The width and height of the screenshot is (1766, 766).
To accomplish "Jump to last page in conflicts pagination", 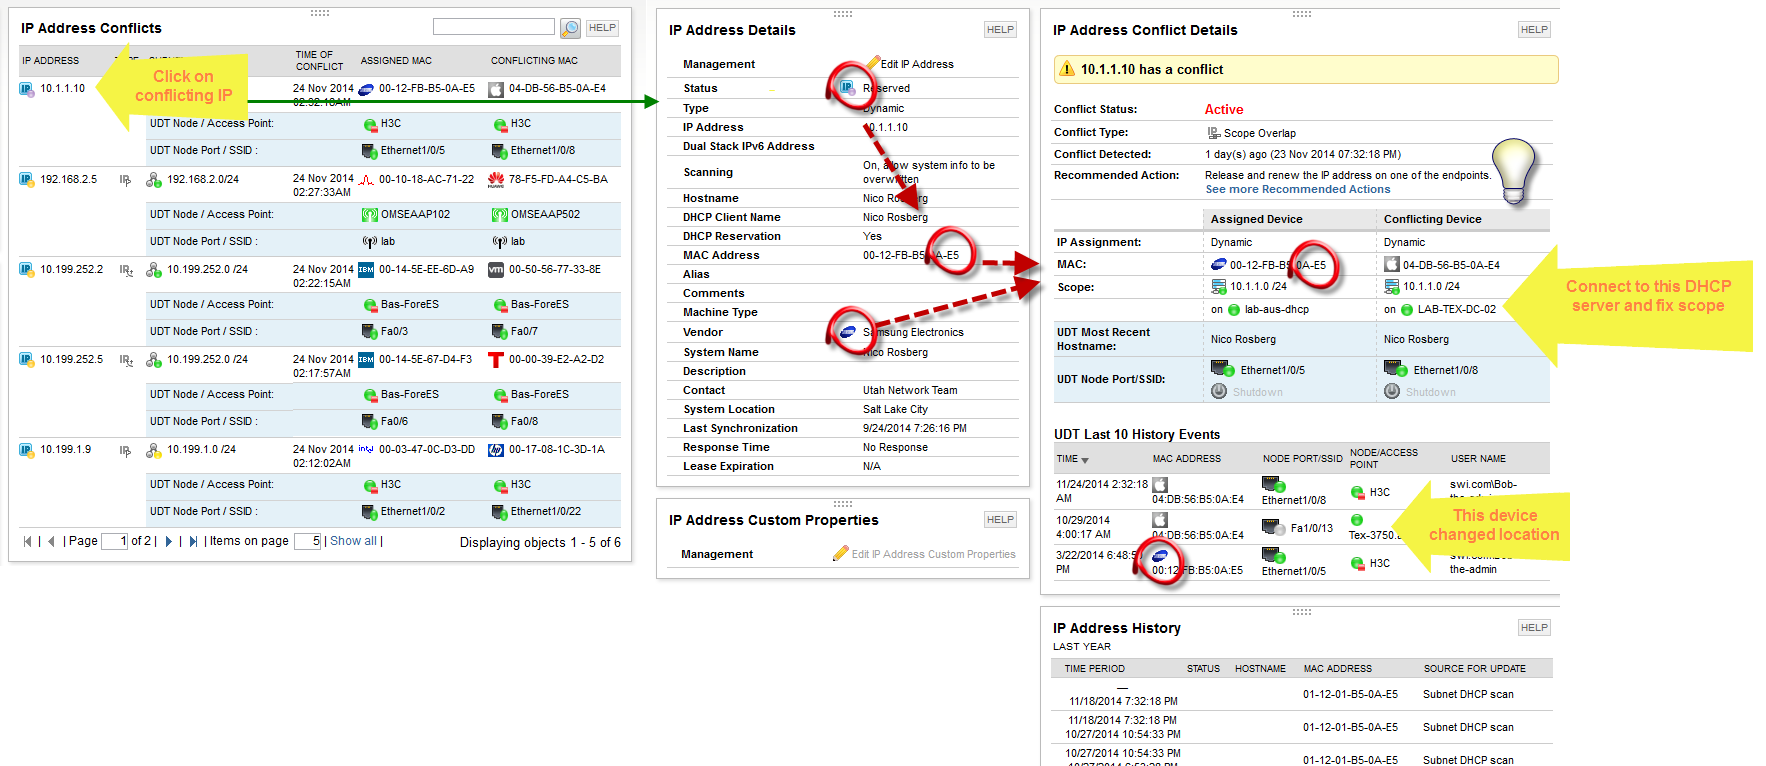I will point(193,541).
